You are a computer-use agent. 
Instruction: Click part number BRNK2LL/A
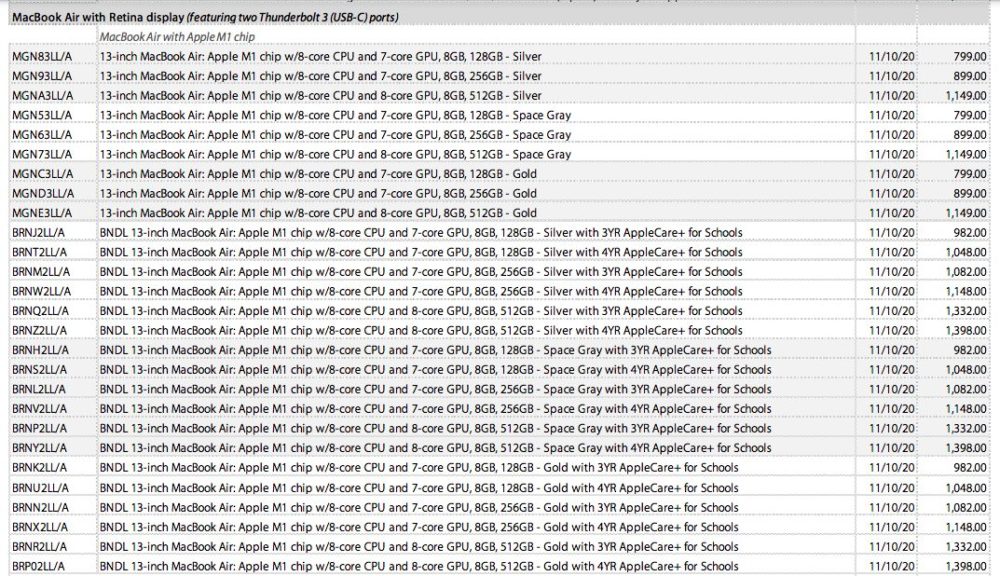40,468
